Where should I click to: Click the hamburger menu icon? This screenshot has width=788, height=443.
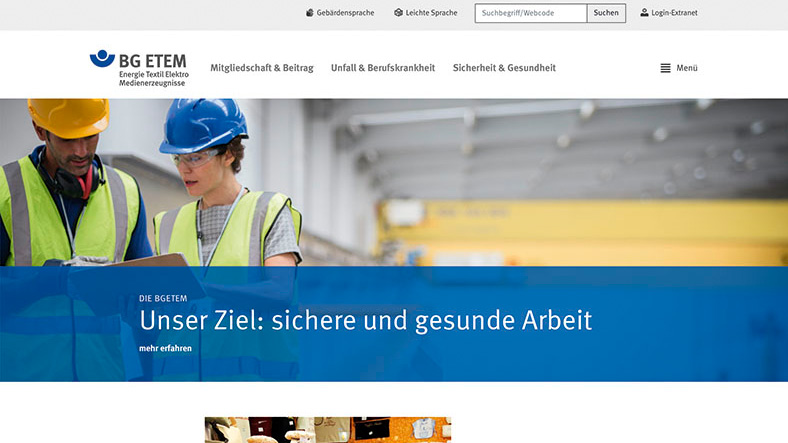point(665,68)
